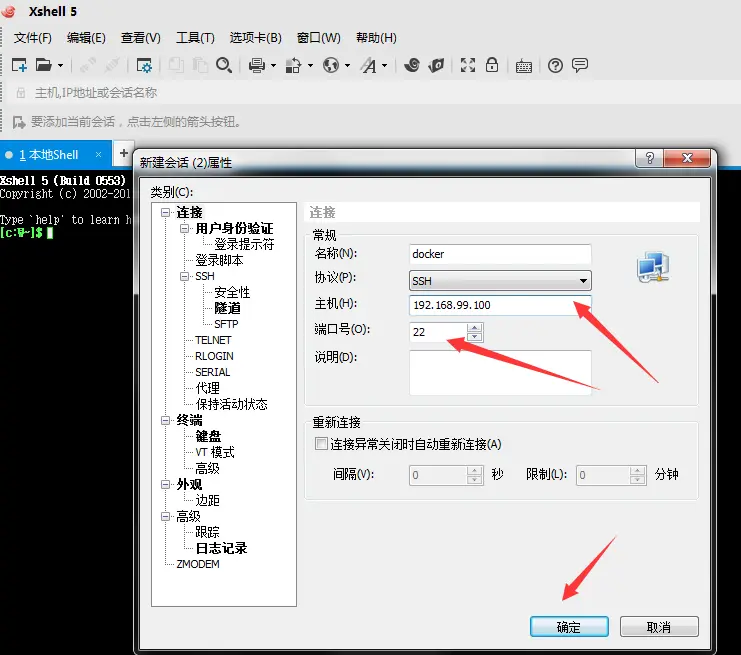Collapse the 用户身份验证 tree node

184,229
